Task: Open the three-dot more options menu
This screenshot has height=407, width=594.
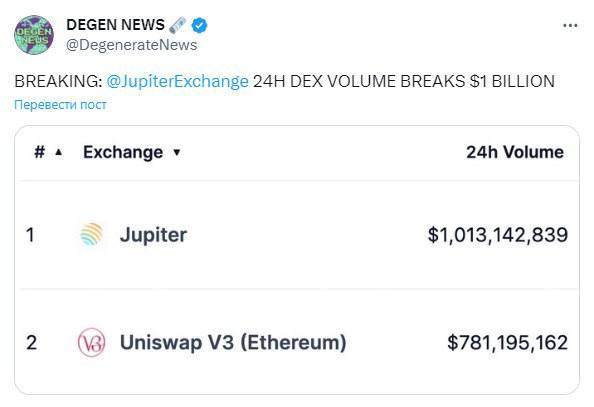Action: (570, 26)
